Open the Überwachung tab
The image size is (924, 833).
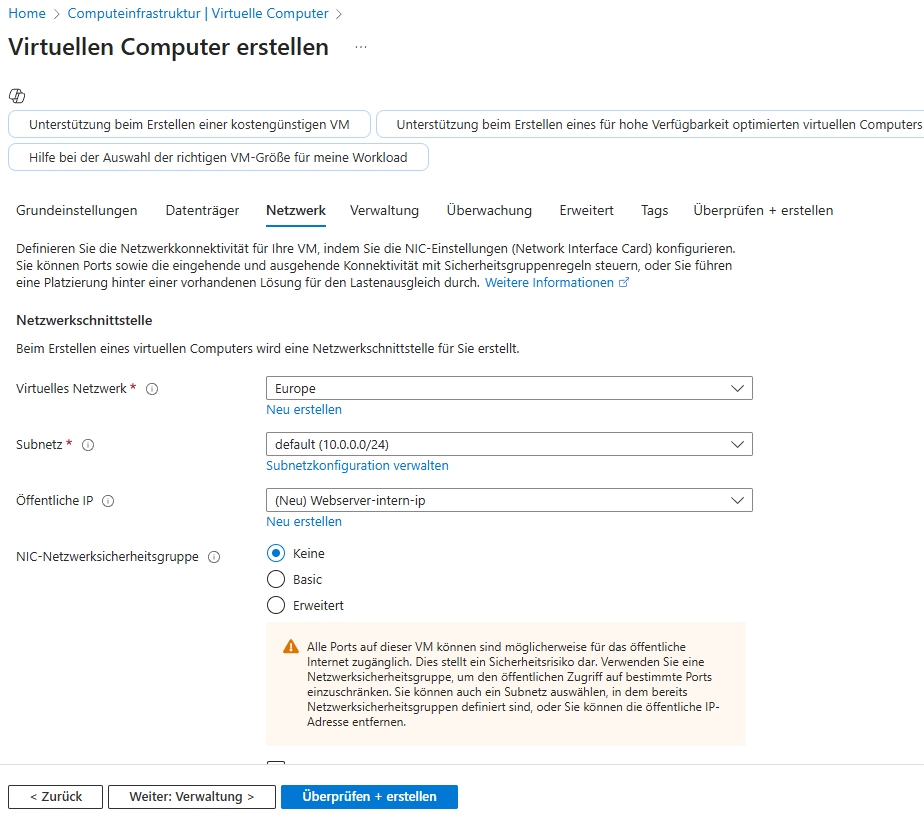[x=489, y=210]
